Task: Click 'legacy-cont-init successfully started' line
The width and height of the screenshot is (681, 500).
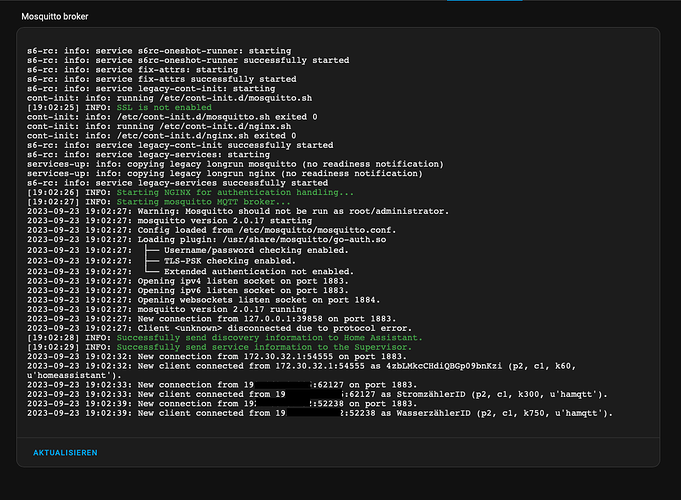Action: (180, 145)
